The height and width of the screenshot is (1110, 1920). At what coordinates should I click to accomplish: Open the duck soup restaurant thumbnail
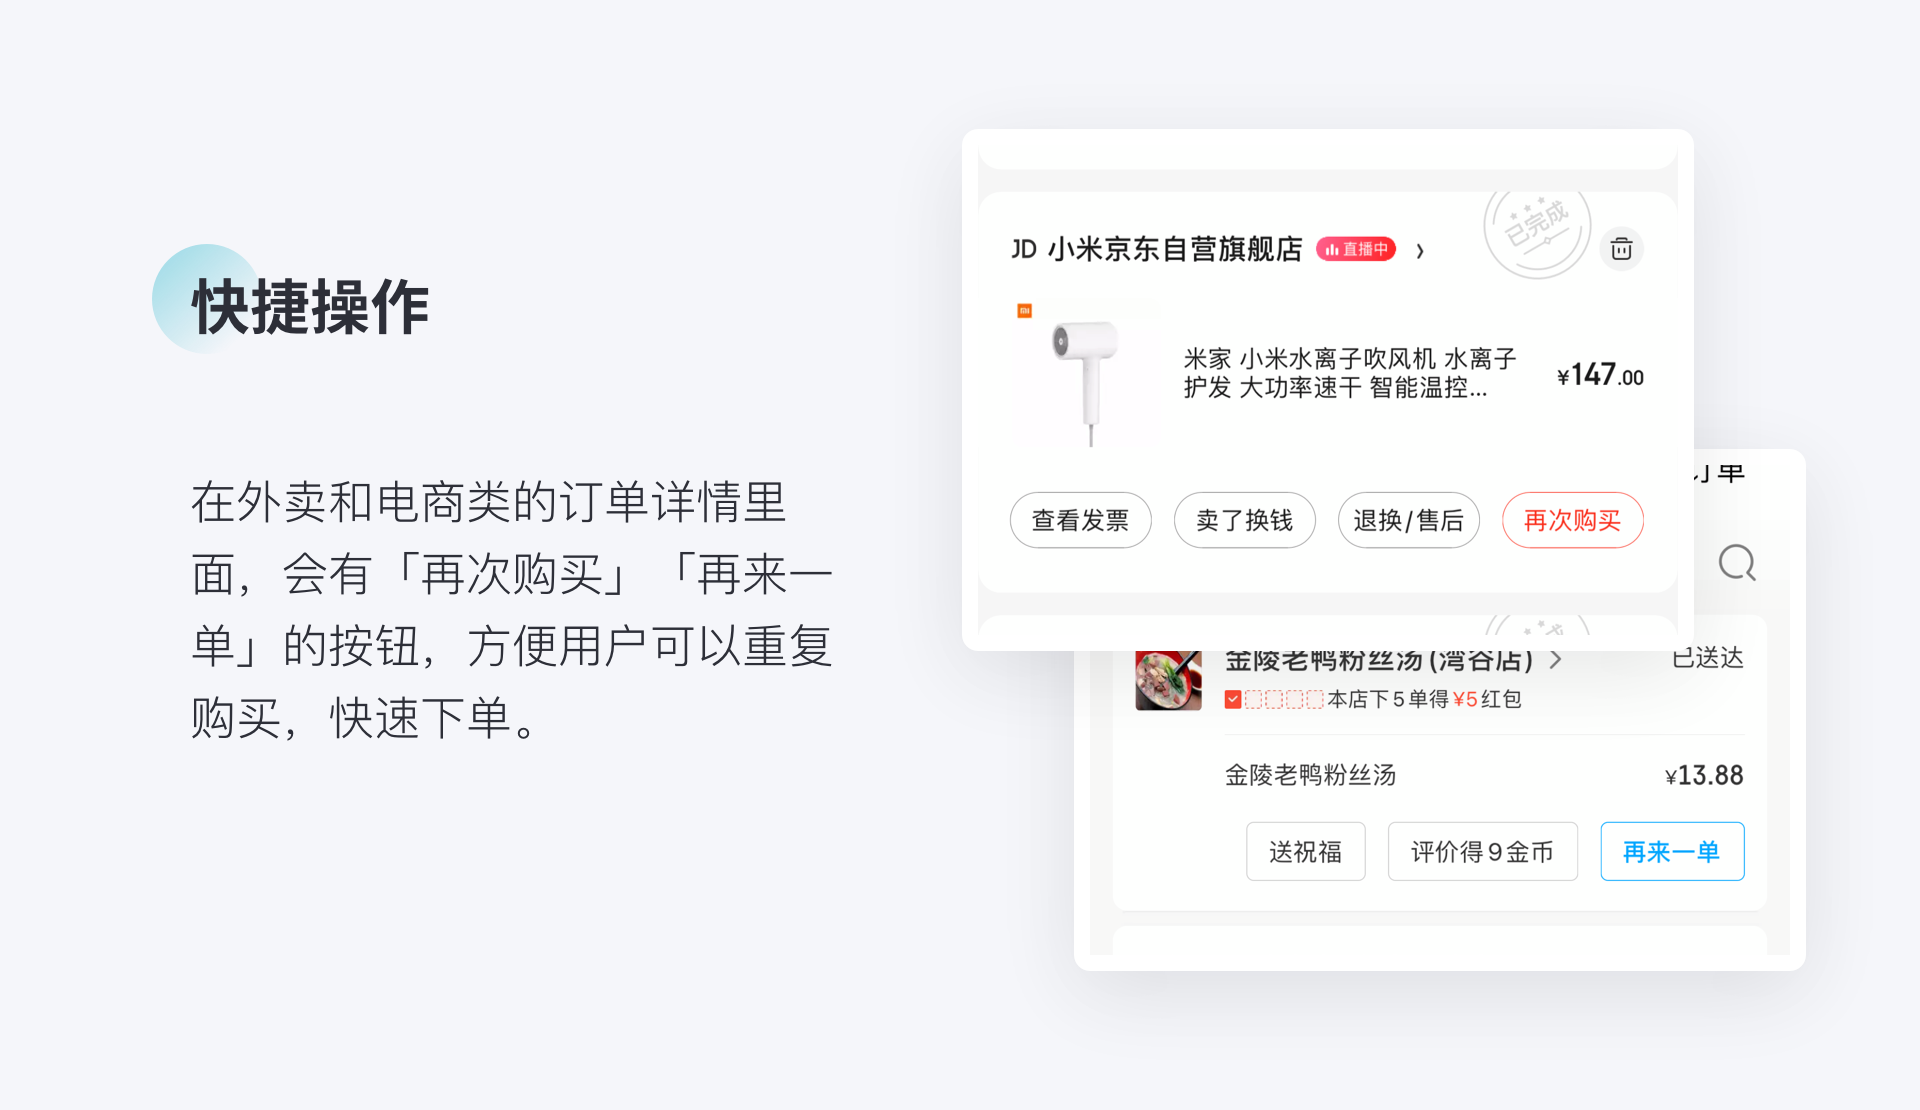[x=1168, y=680]
